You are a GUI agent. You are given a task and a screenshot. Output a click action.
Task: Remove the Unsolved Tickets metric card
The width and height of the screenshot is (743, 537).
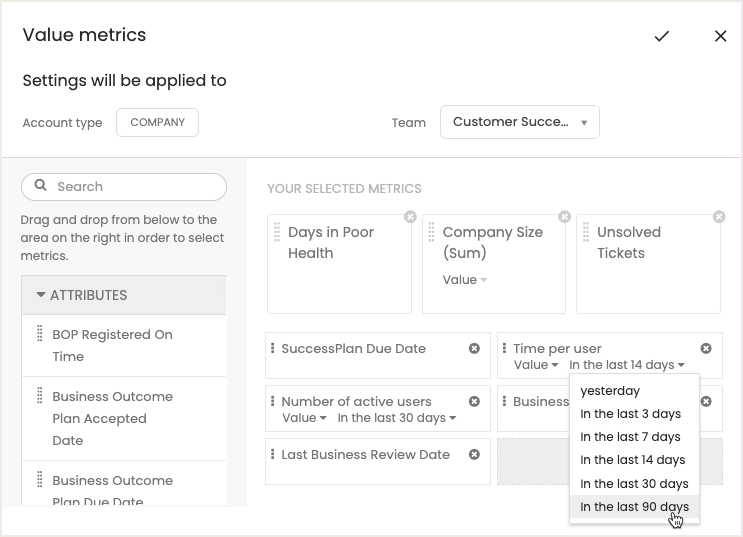point(719,217)
